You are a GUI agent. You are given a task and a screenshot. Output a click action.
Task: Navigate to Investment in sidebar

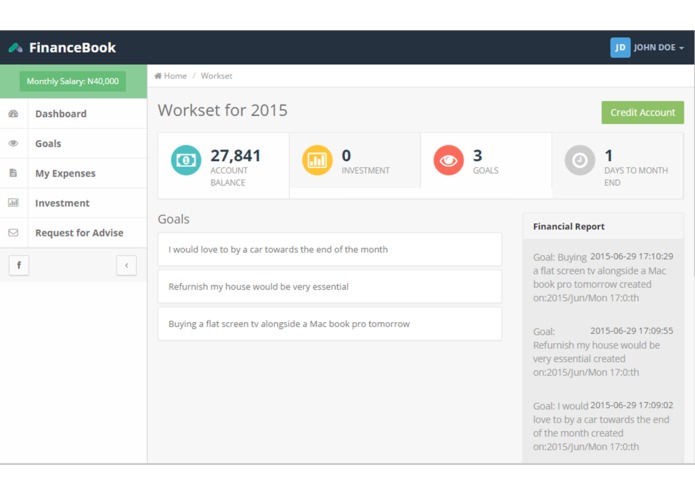[x=74, y=203]
